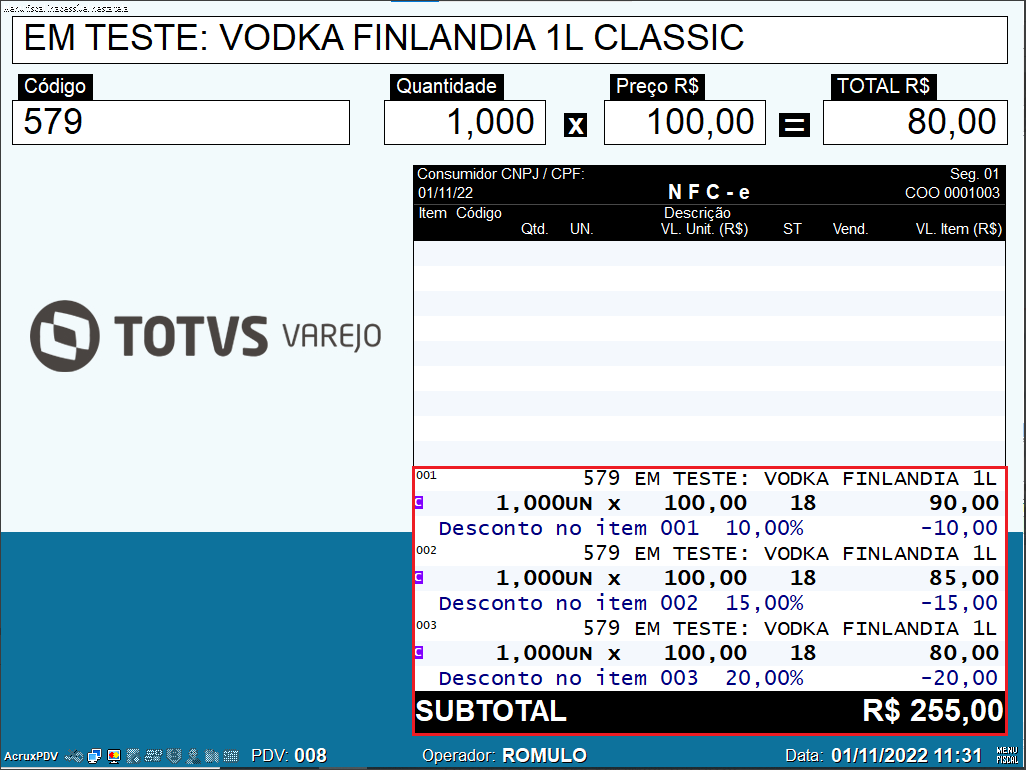
Task: Click the Seg. 01 text
Action: point(974,174)
